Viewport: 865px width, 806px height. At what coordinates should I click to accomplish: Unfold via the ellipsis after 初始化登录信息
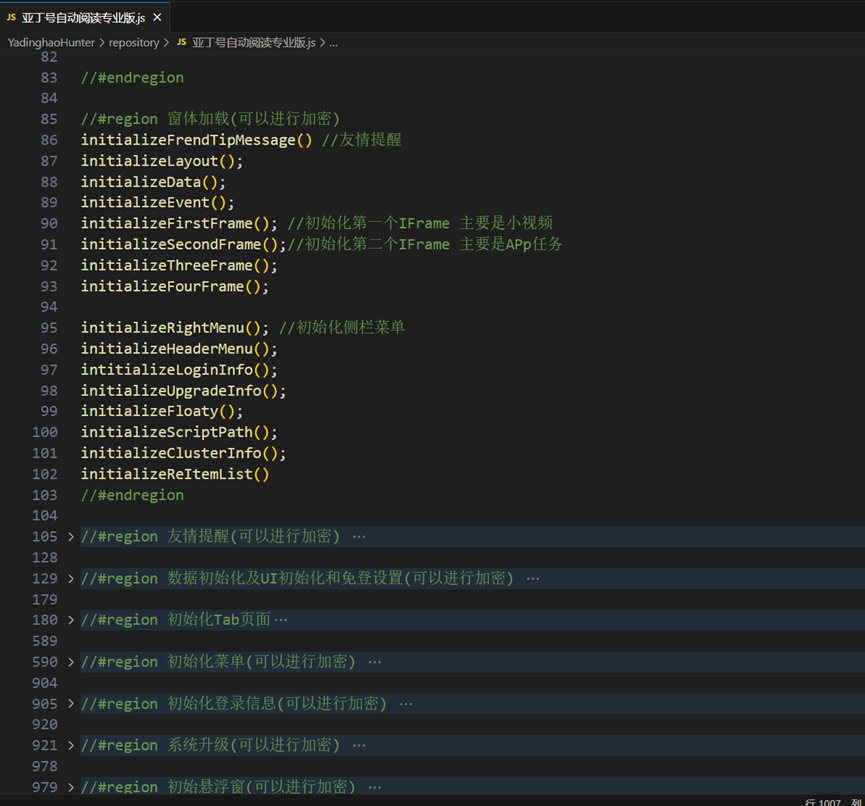pos(406,704)
